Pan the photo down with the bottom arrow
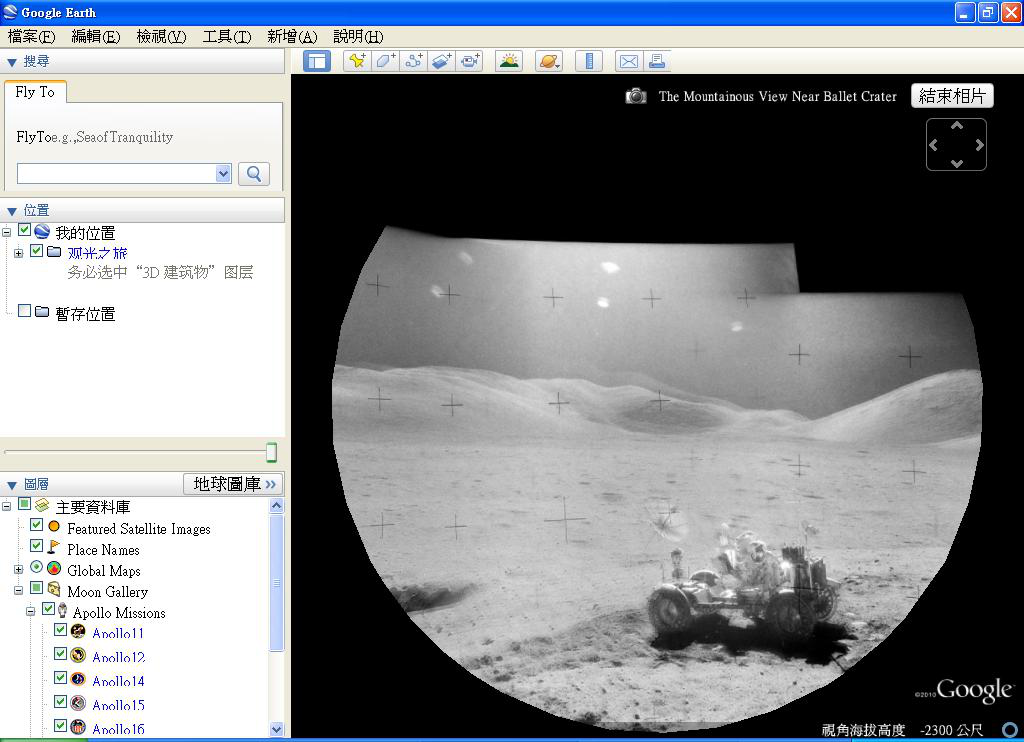 point(957,164)
